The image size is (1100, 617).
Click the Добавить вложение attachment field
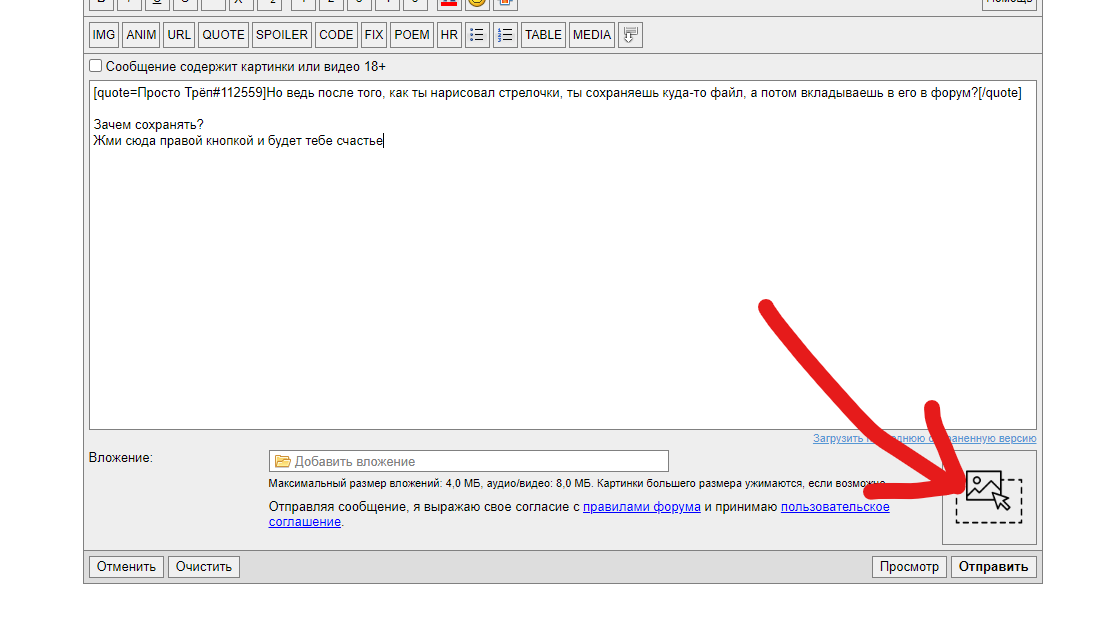pyautogui.click(x=468, y=461)
